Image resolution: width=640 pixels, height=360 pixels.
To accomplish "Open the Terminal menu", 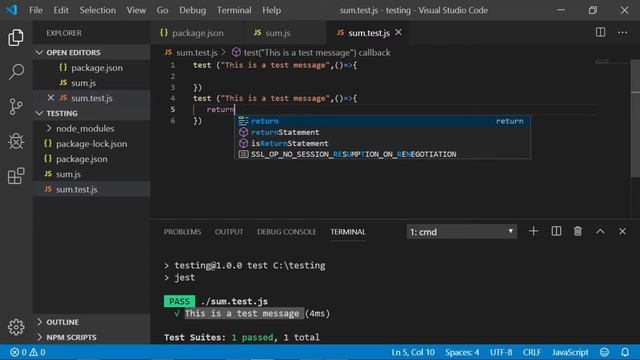I will (234, 10).
